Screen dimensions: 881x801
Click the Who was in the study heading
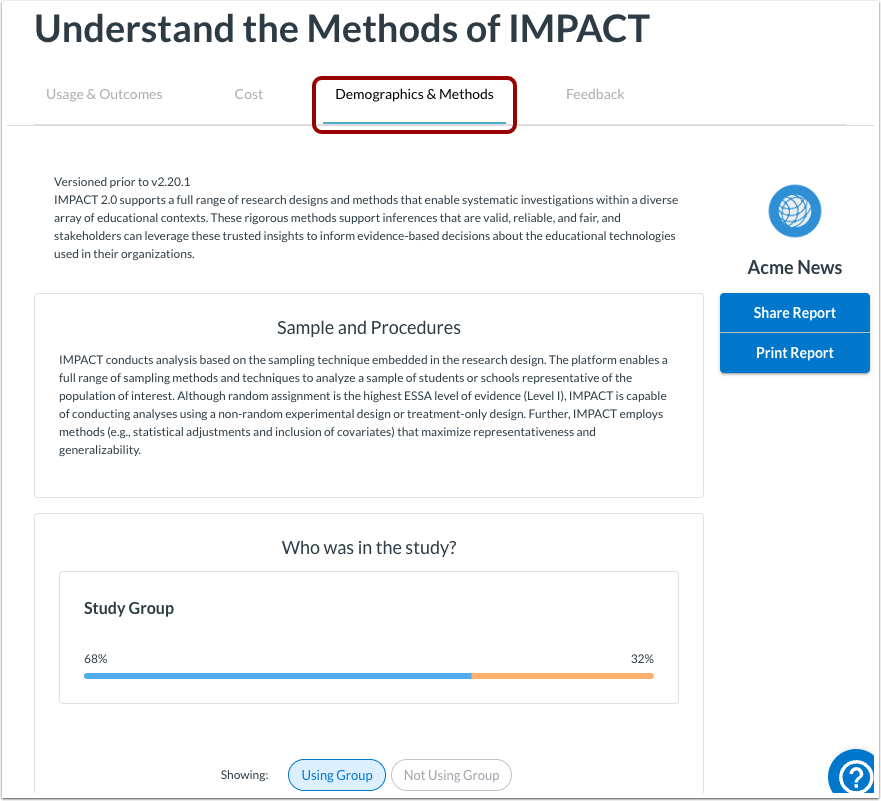coord(368,547)
